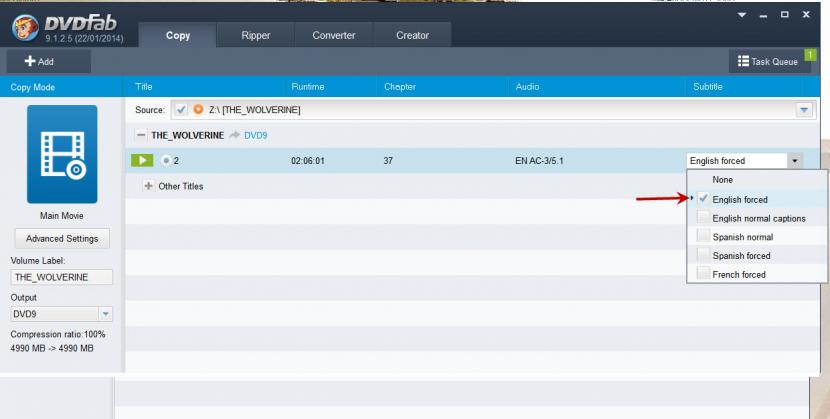The width and height of the screenshot is (830, 419).
Task: Click the runtime 02:06:01 cell
Action: 308,161
